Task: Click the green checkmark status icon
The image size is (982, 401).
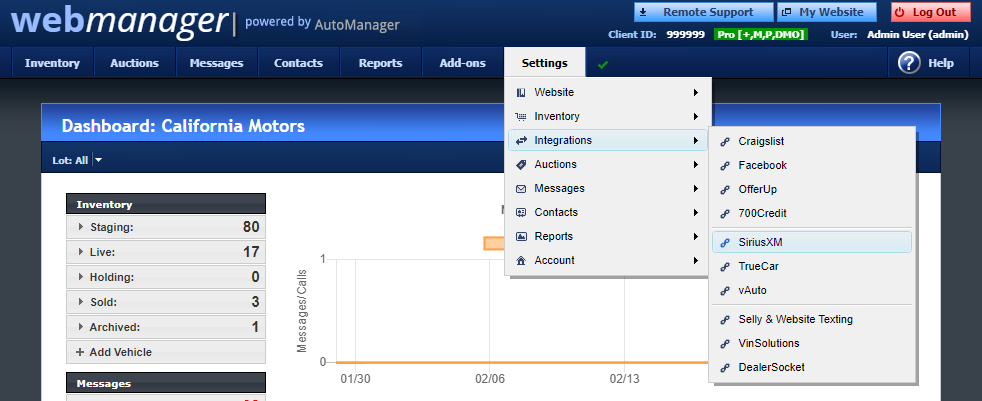Action: (602, 64)
